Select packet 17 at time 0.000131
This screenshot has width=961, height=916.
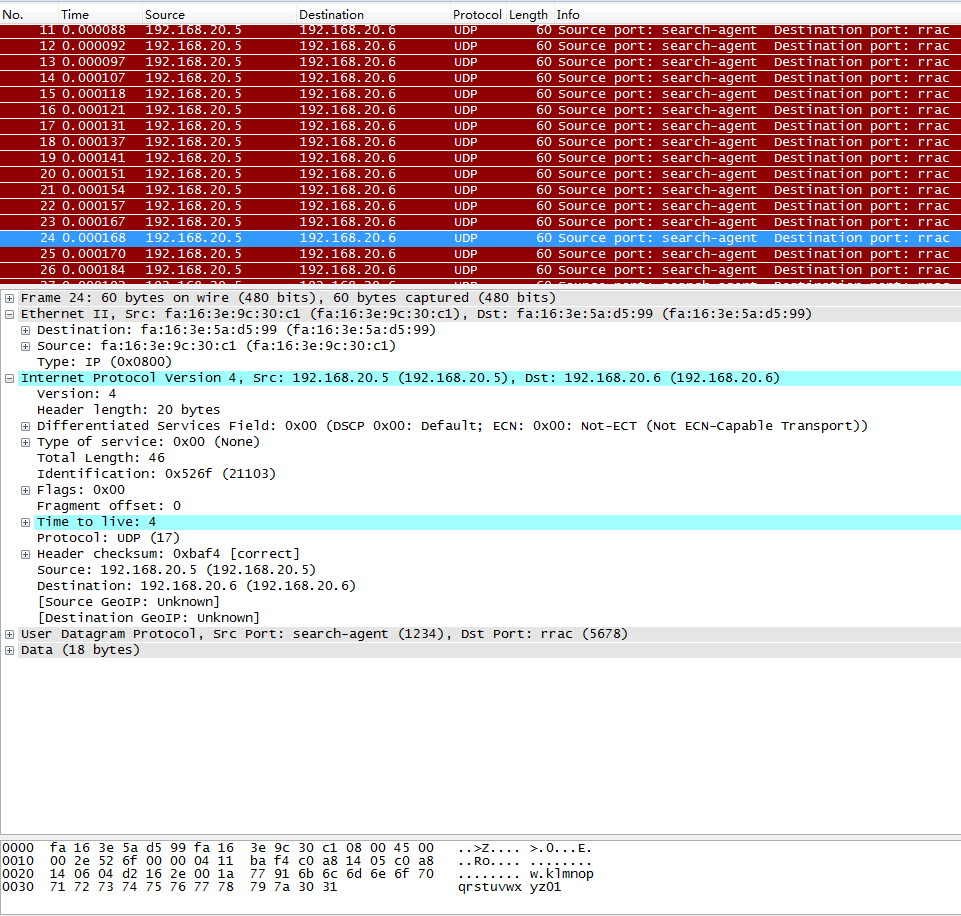(x=480, y=126)
